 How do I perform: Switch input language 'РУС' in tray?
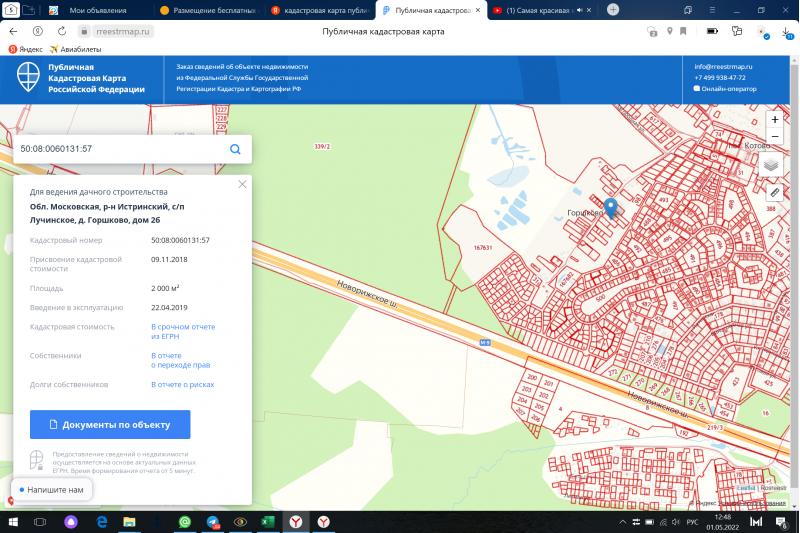692,522
